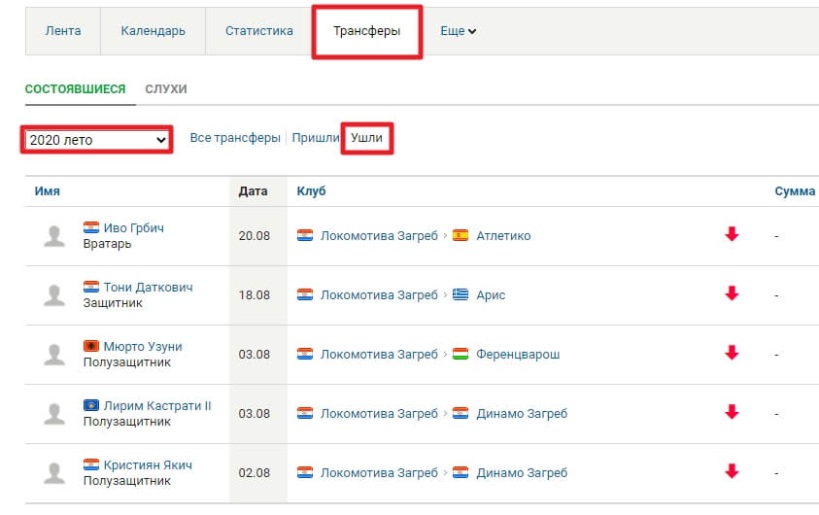Viewport: 819px width, 515px height.
Task: Click the Albania flag beside Мюрто Узуни
Action: point(91,346)
